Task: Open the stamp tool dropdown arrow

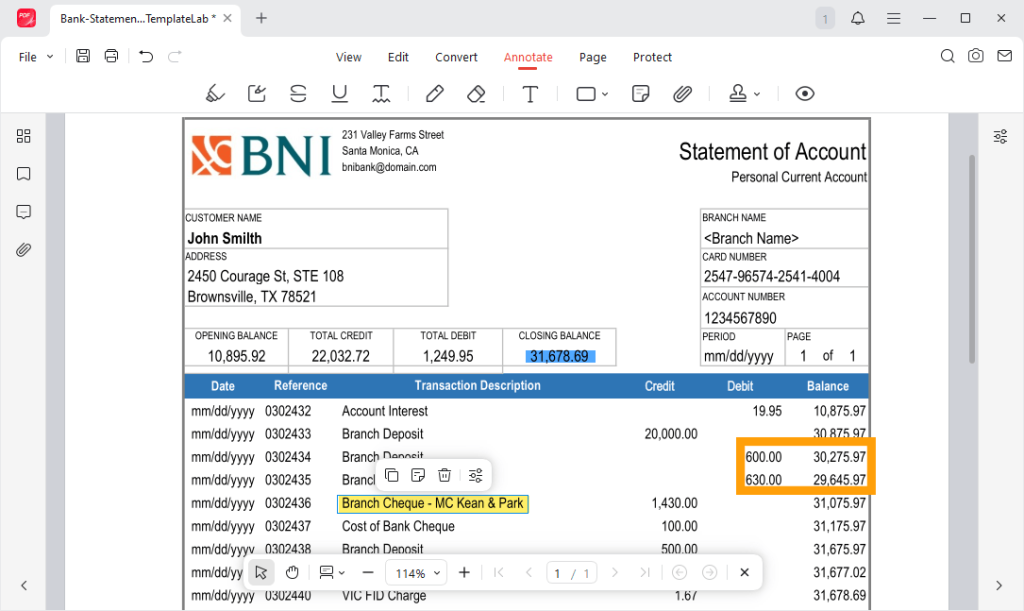Action: click(757, 94)
